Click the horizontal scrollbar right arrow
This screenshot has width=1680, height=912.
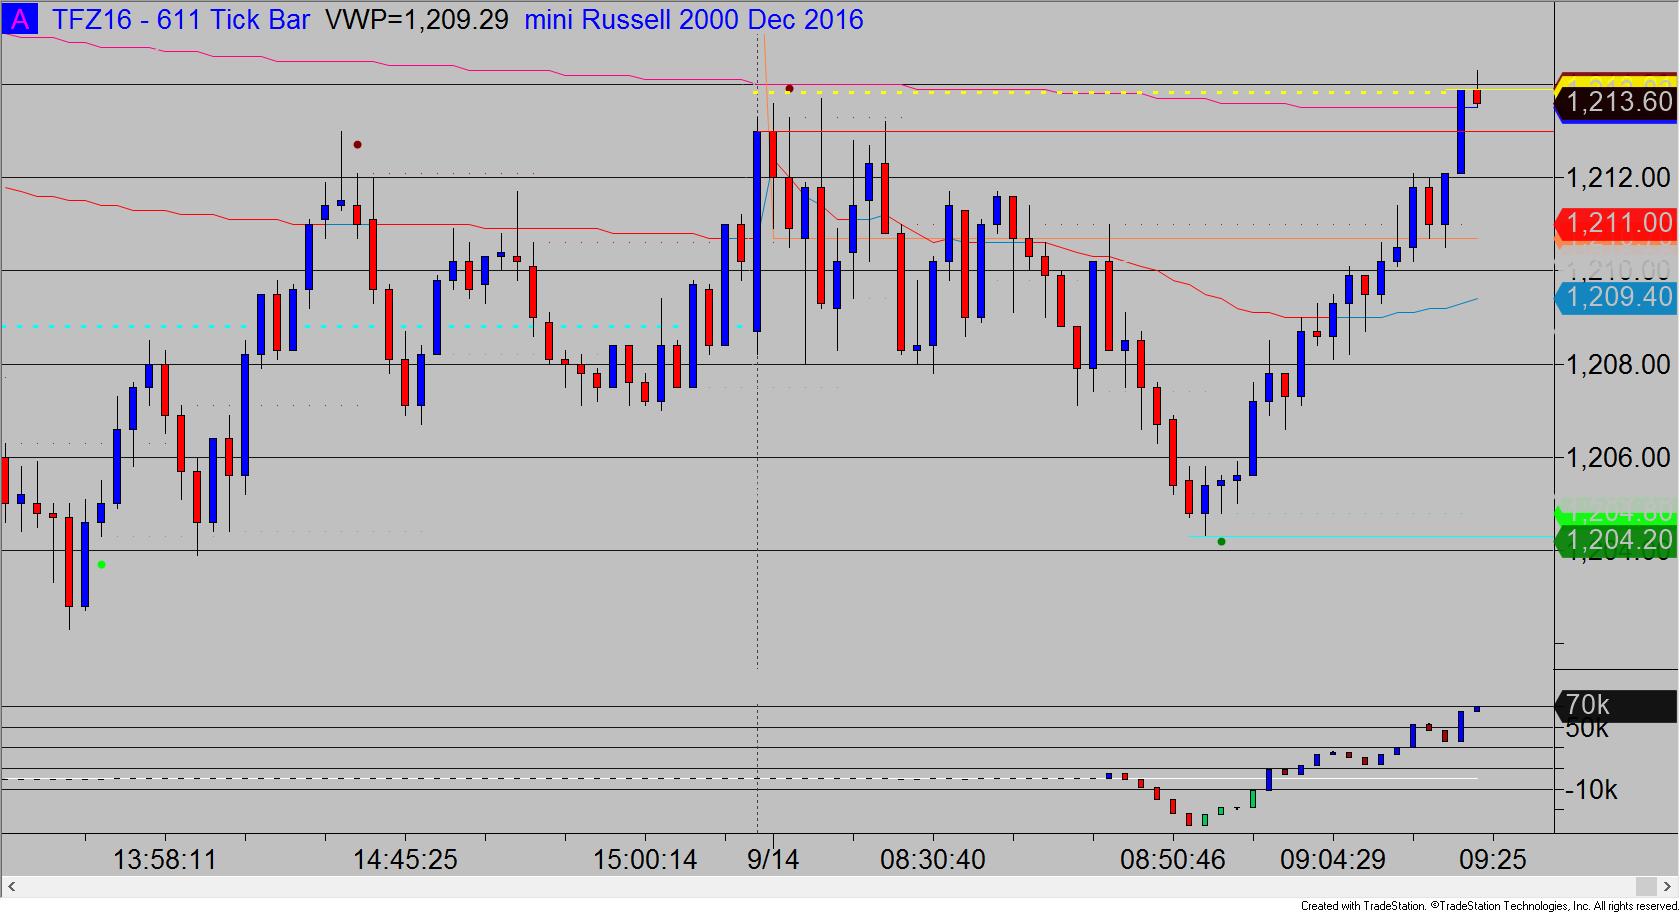1668,887
